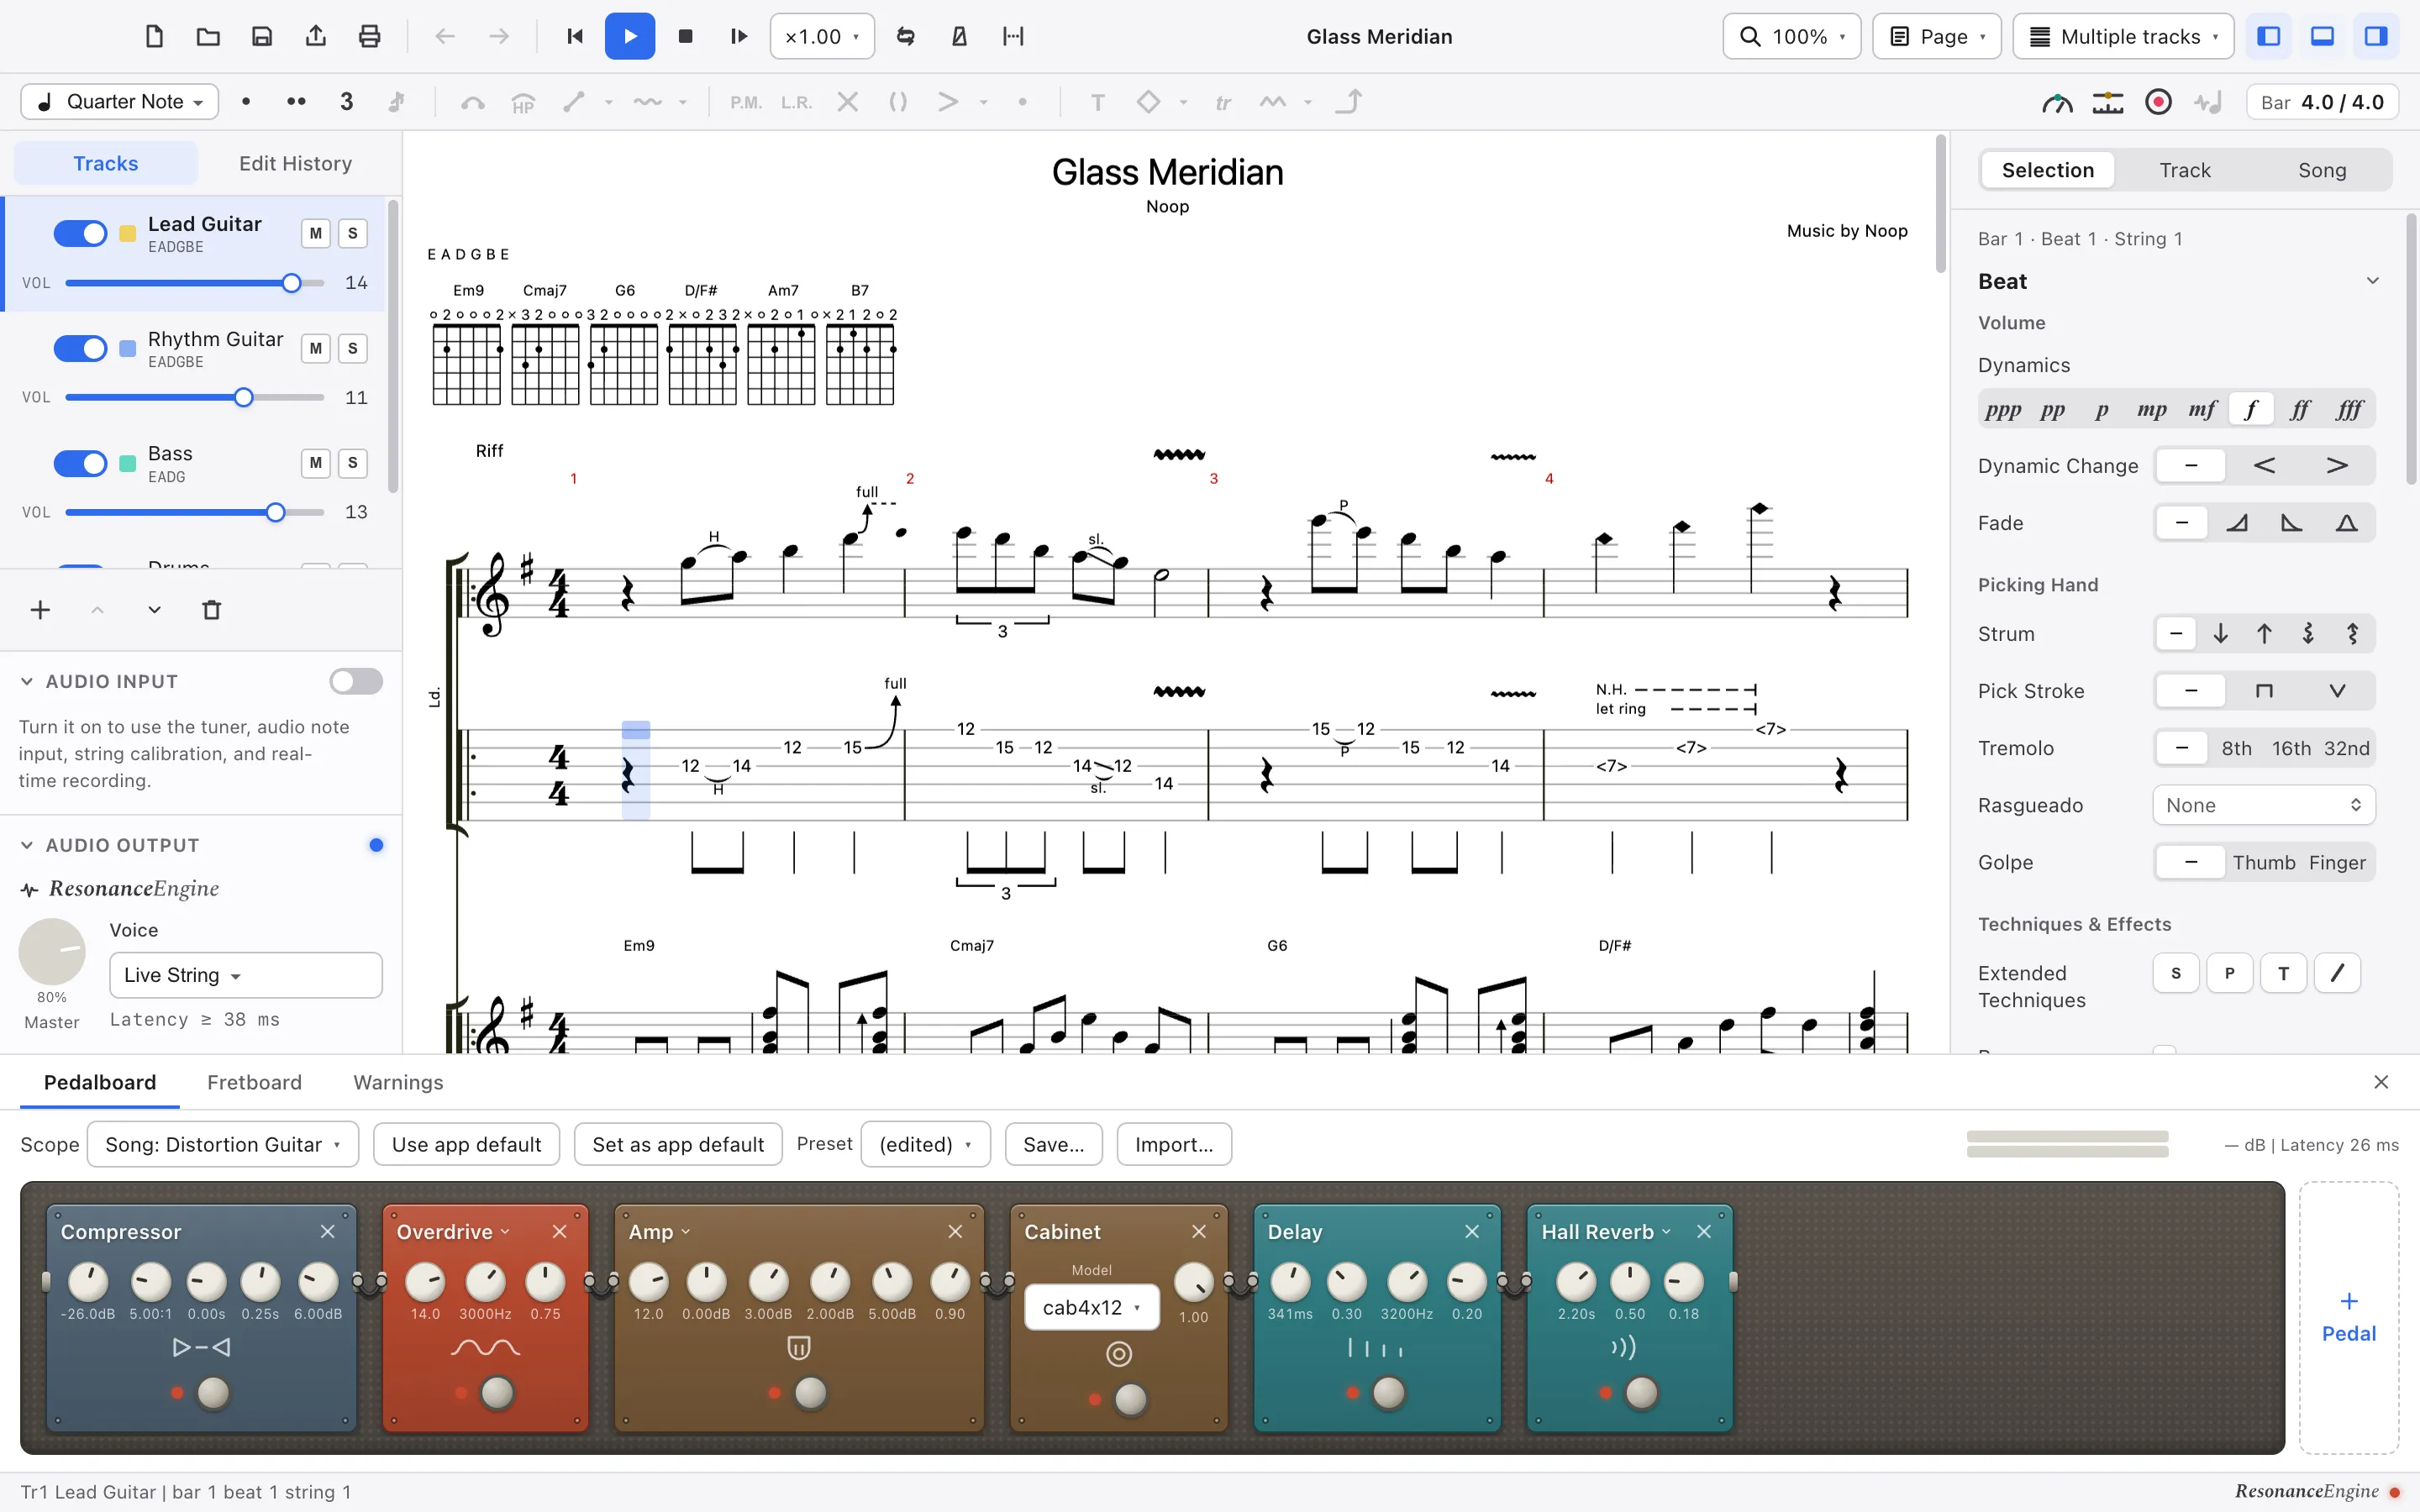The width and height of the screenshot is (2420, 1512).
Task: Delete track with the trash icon
Action: (x=212, y=610)
